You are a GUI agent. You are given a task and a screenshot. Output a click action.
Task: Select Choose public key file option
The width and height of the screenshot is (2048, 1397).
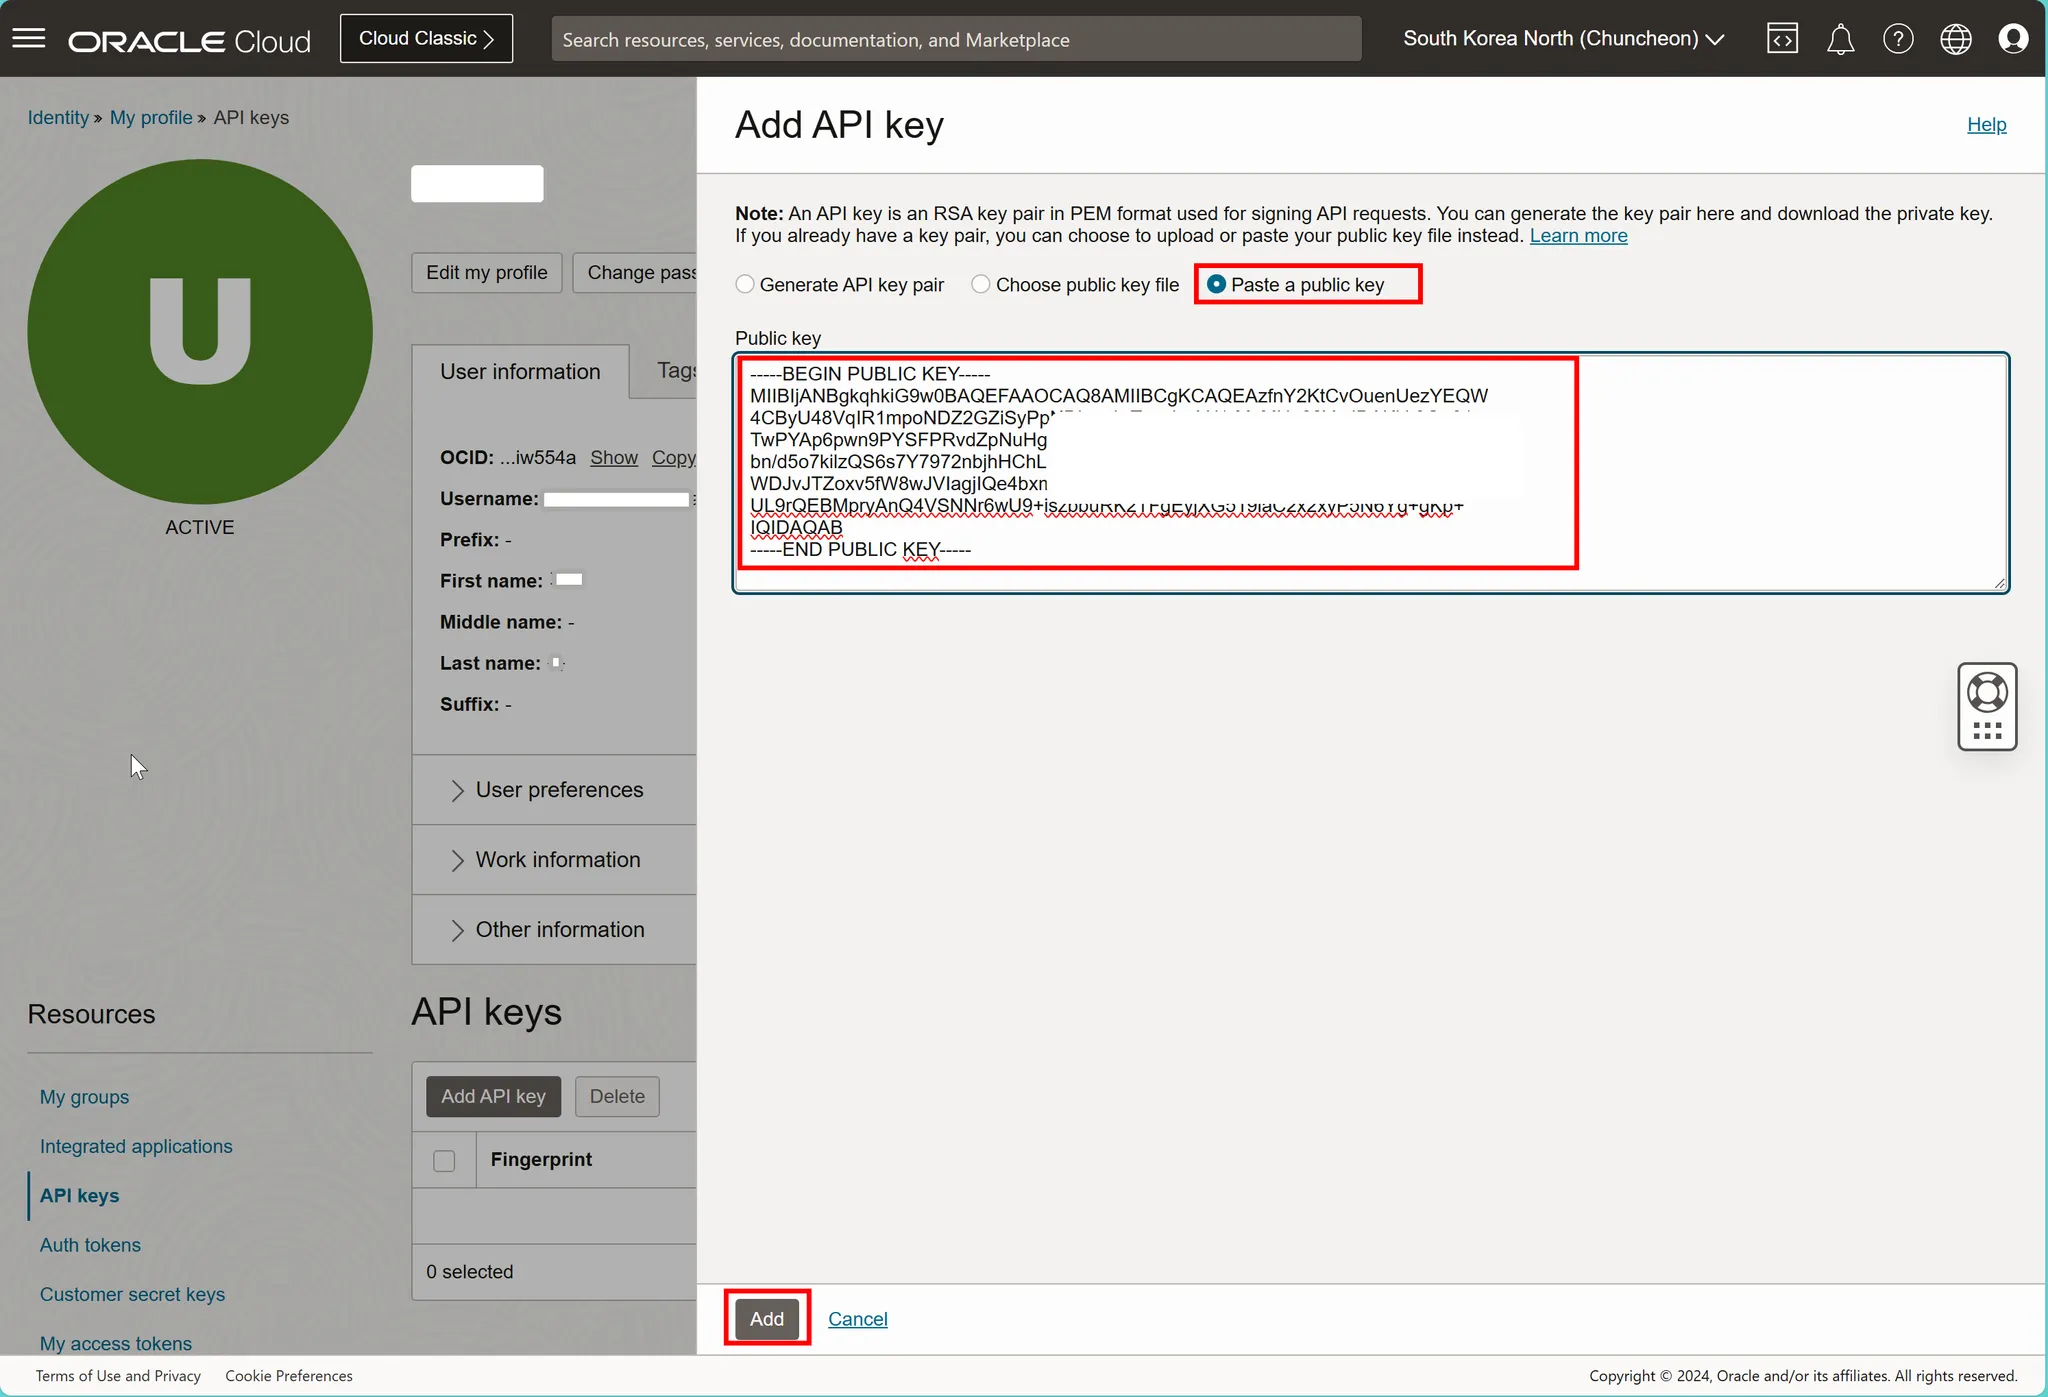pyautogui.click(x=981, y=285)
